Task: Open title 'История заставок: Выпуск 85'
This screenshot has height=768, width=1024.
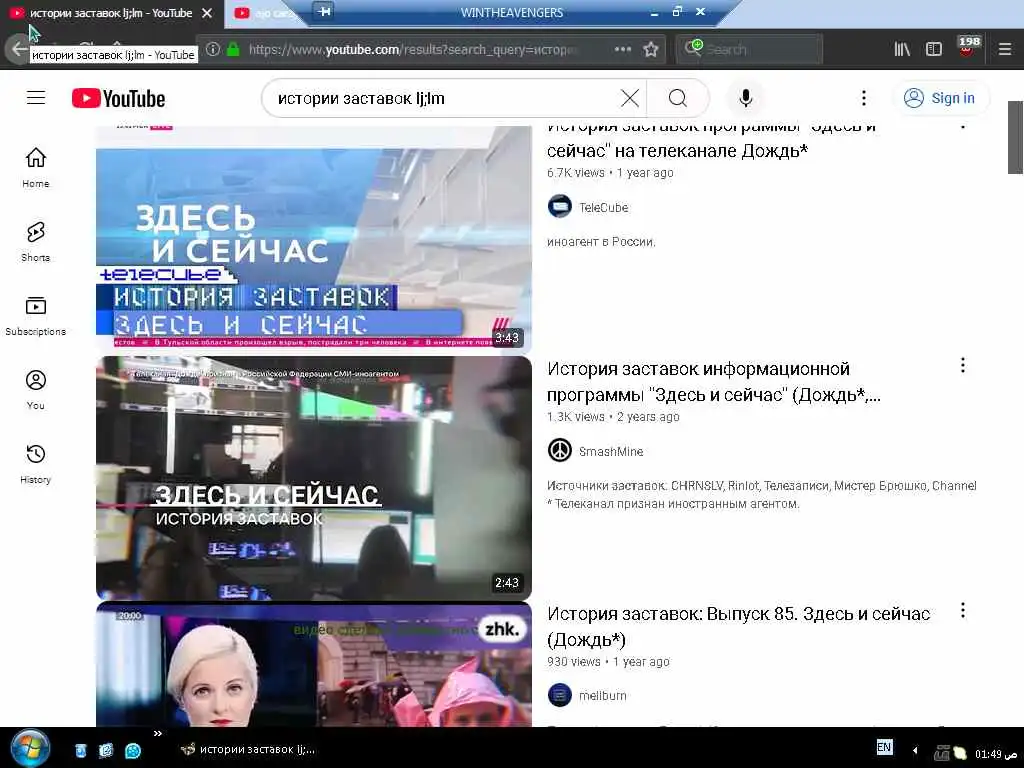Action: [x=739, y=626]
